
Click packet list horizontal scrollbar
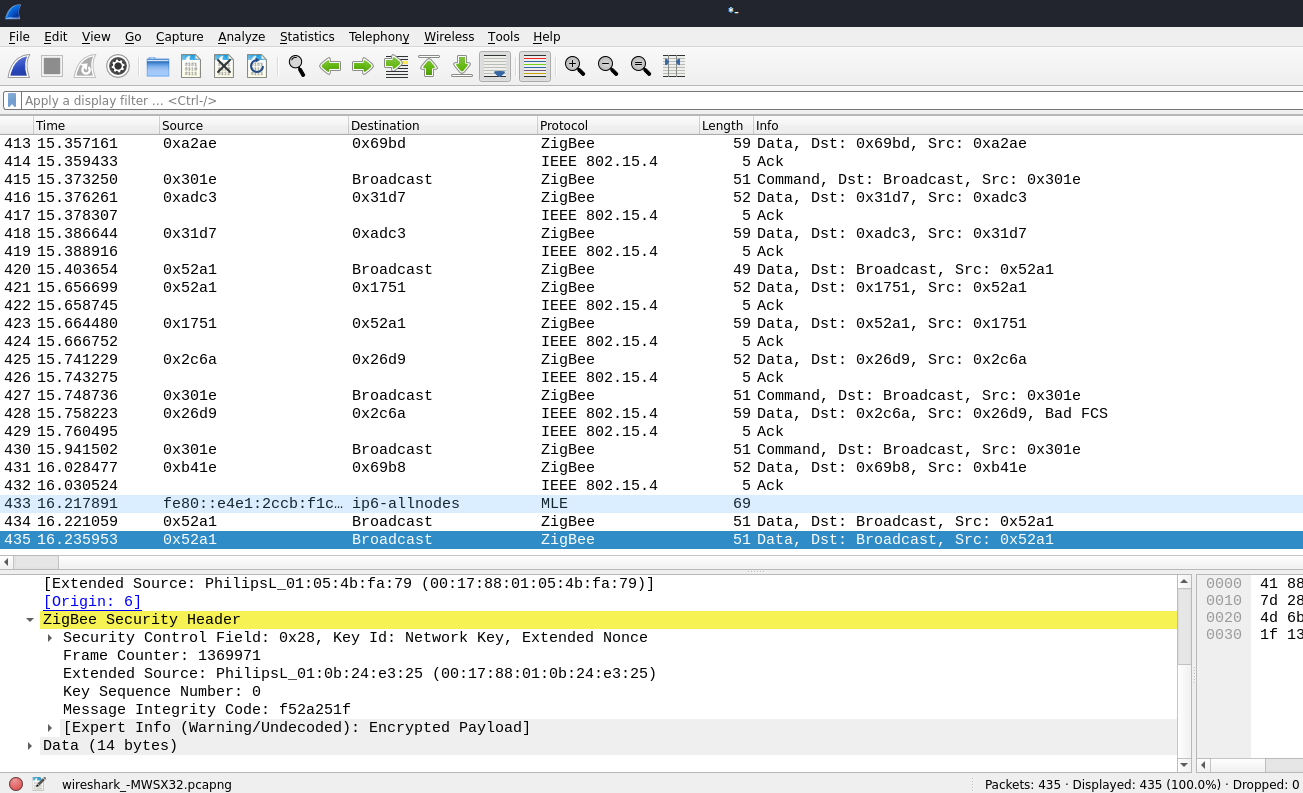pyautogui.click(x=35, y=563)
